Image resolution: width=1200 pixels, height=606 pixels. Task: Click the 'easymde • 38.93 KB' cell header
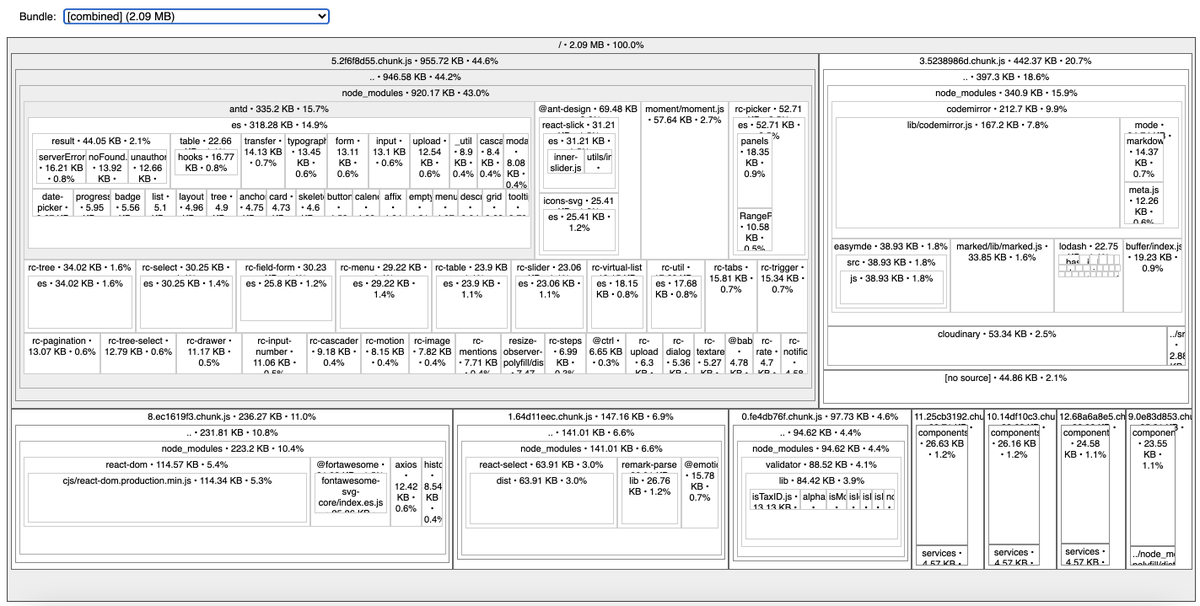[x=890, y=245]
